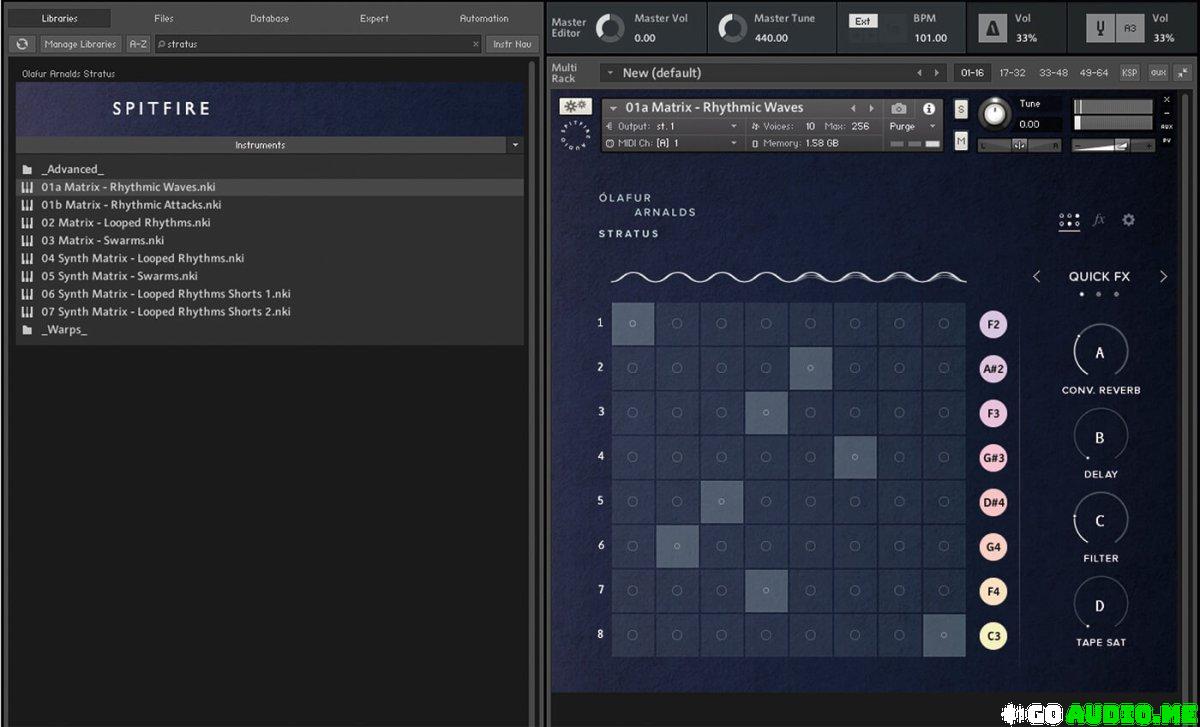Click the tuning fork reference tone icon

1101,28
